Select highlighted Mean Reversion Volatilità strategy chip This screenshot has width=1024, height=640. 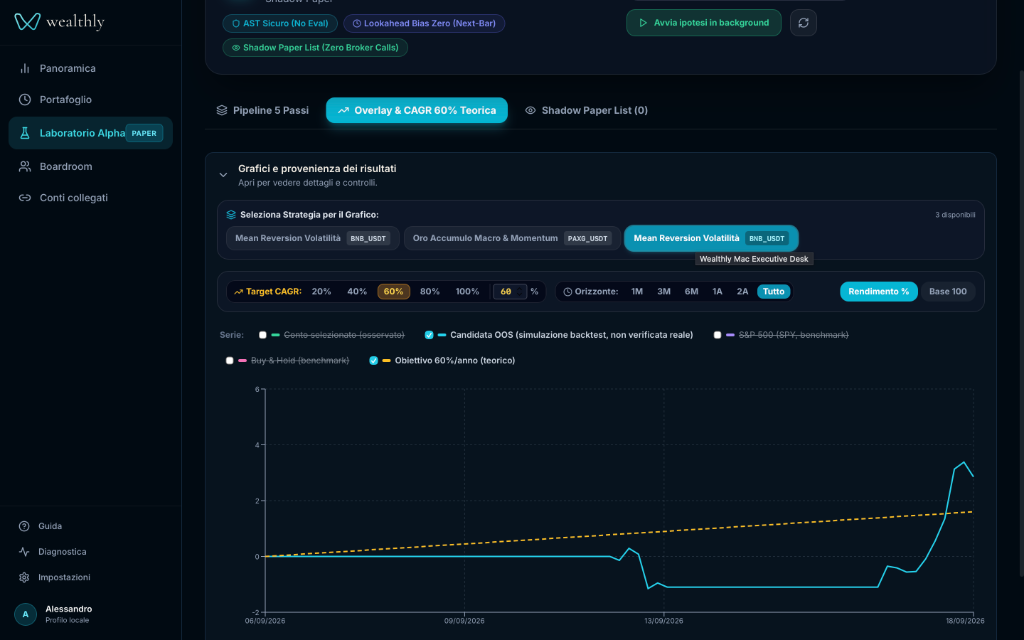pyautogui.click(x=711, y=238)
